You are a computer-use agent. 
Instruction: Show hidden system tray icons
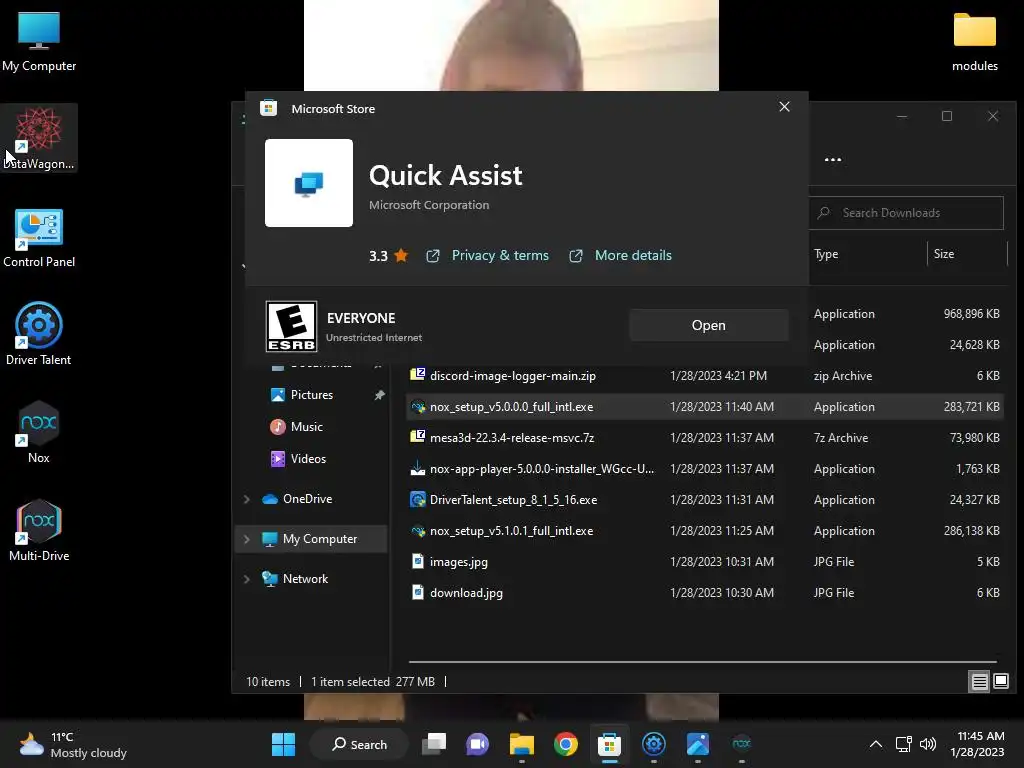tap(876, 744)
